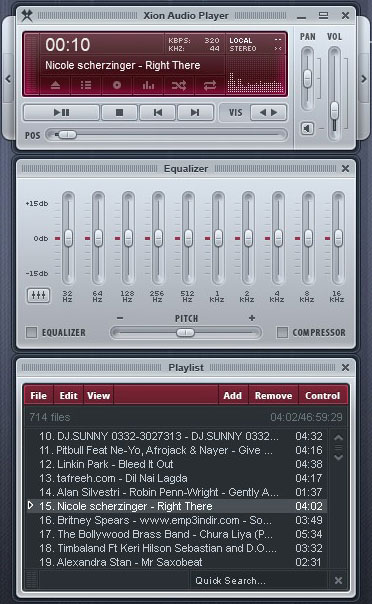Enable the COMPRESSOR checkbox

click(x=282, y=332)
